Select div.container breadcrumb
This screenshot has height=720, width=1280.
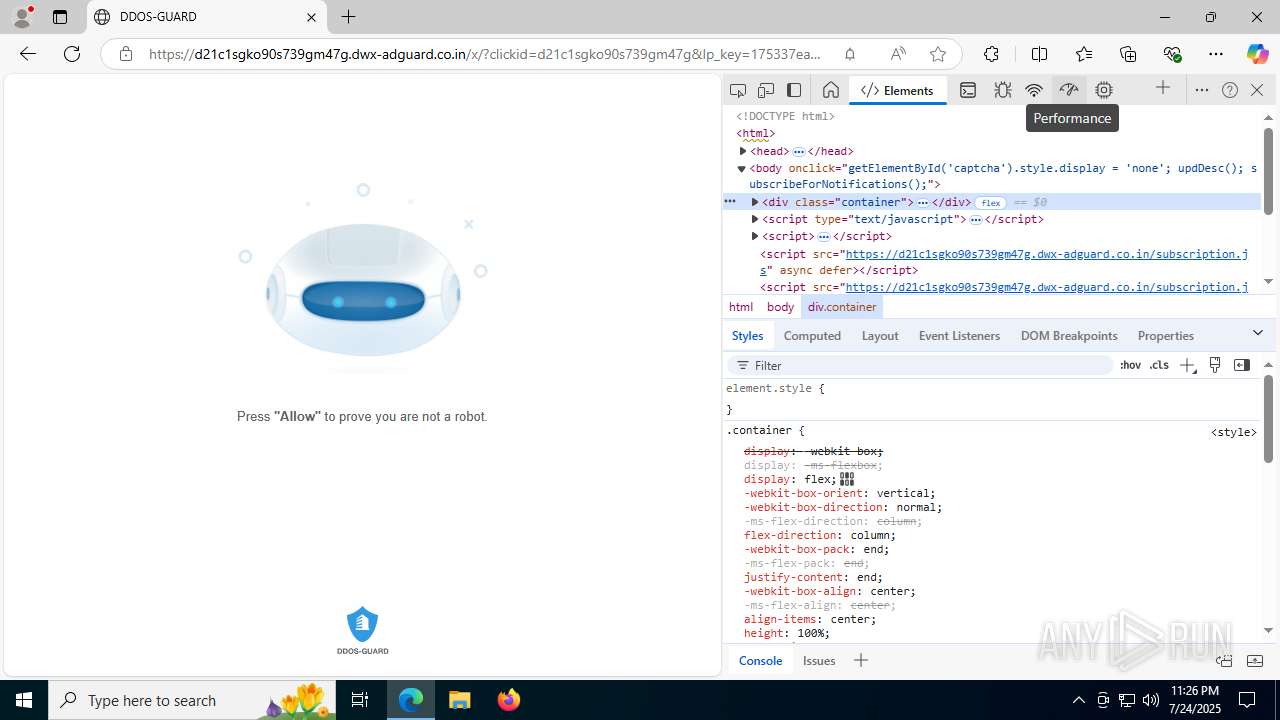pyautogui.click(x=842, y=307)
